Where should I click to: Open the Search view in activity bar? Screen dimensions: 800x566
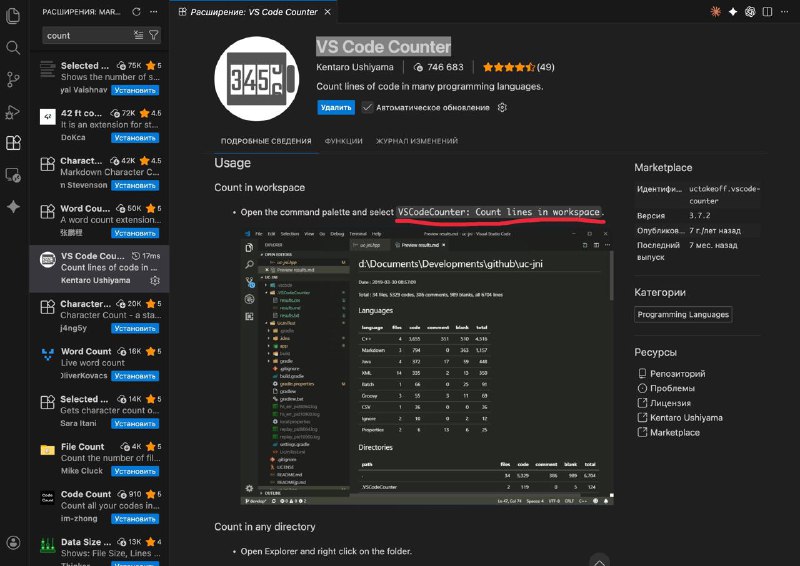pos(13,48)
